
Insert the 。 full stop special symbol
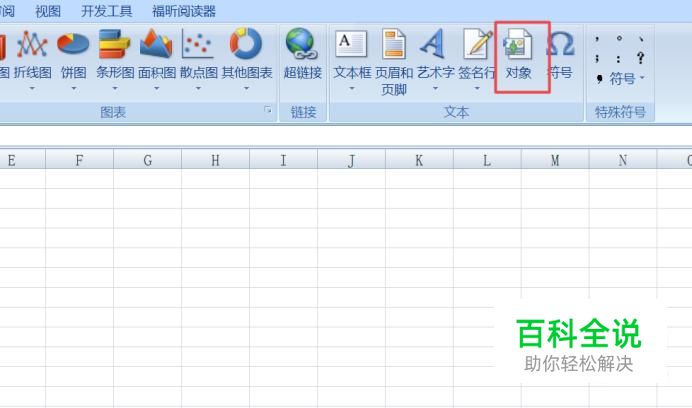pyautogui.click(x=619, y=39)
